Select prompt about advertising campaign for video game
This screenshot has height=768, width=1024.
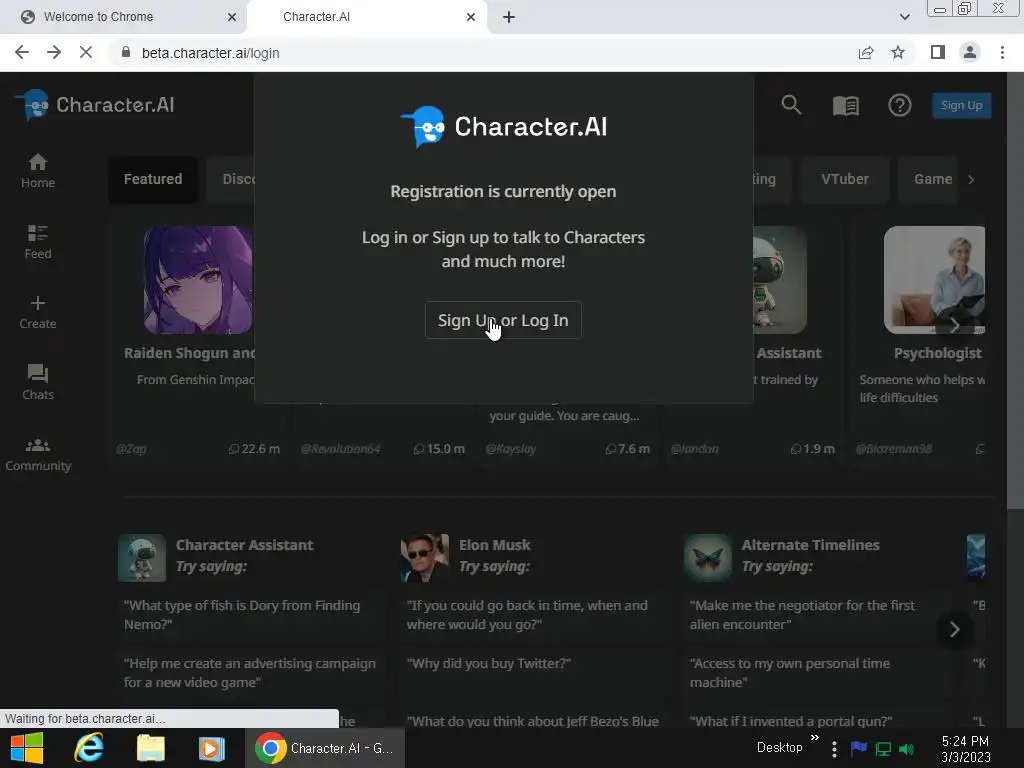point(249,673)
